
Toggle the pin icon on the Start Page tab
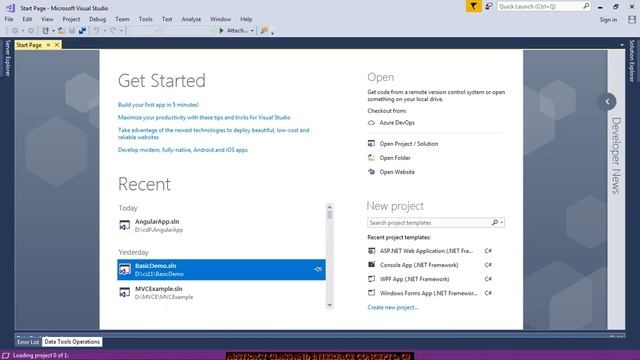48,45
